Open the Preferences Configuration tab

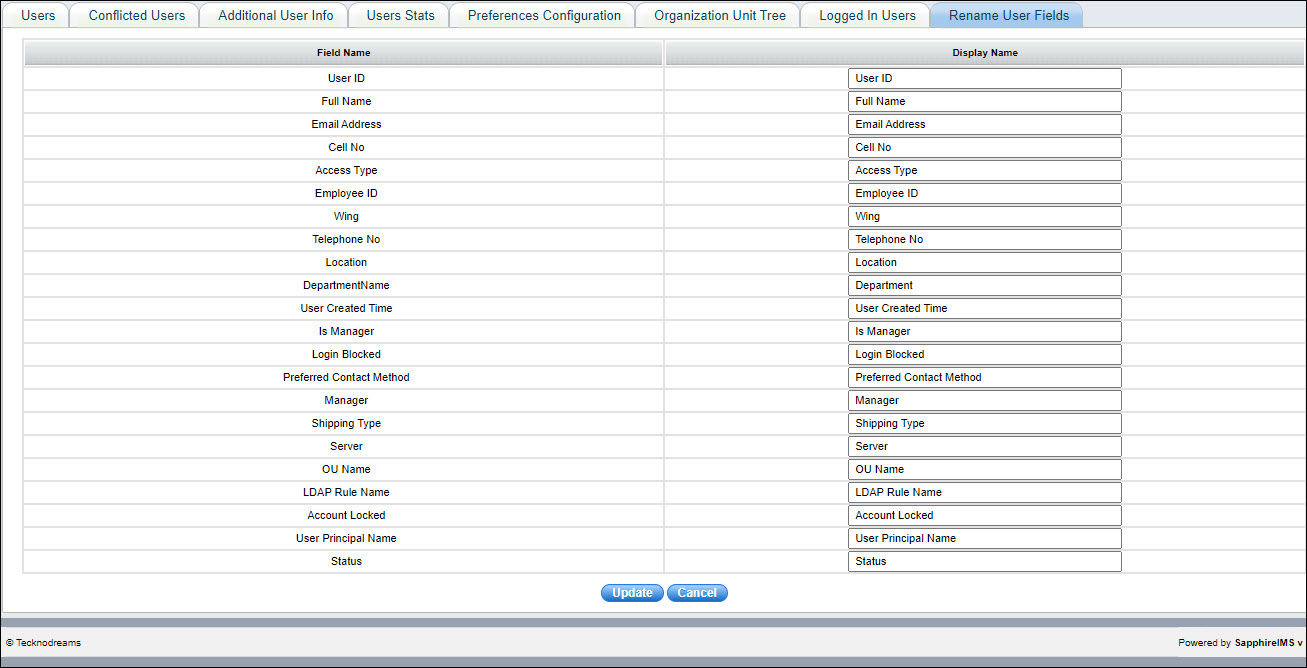coord(544,15)
